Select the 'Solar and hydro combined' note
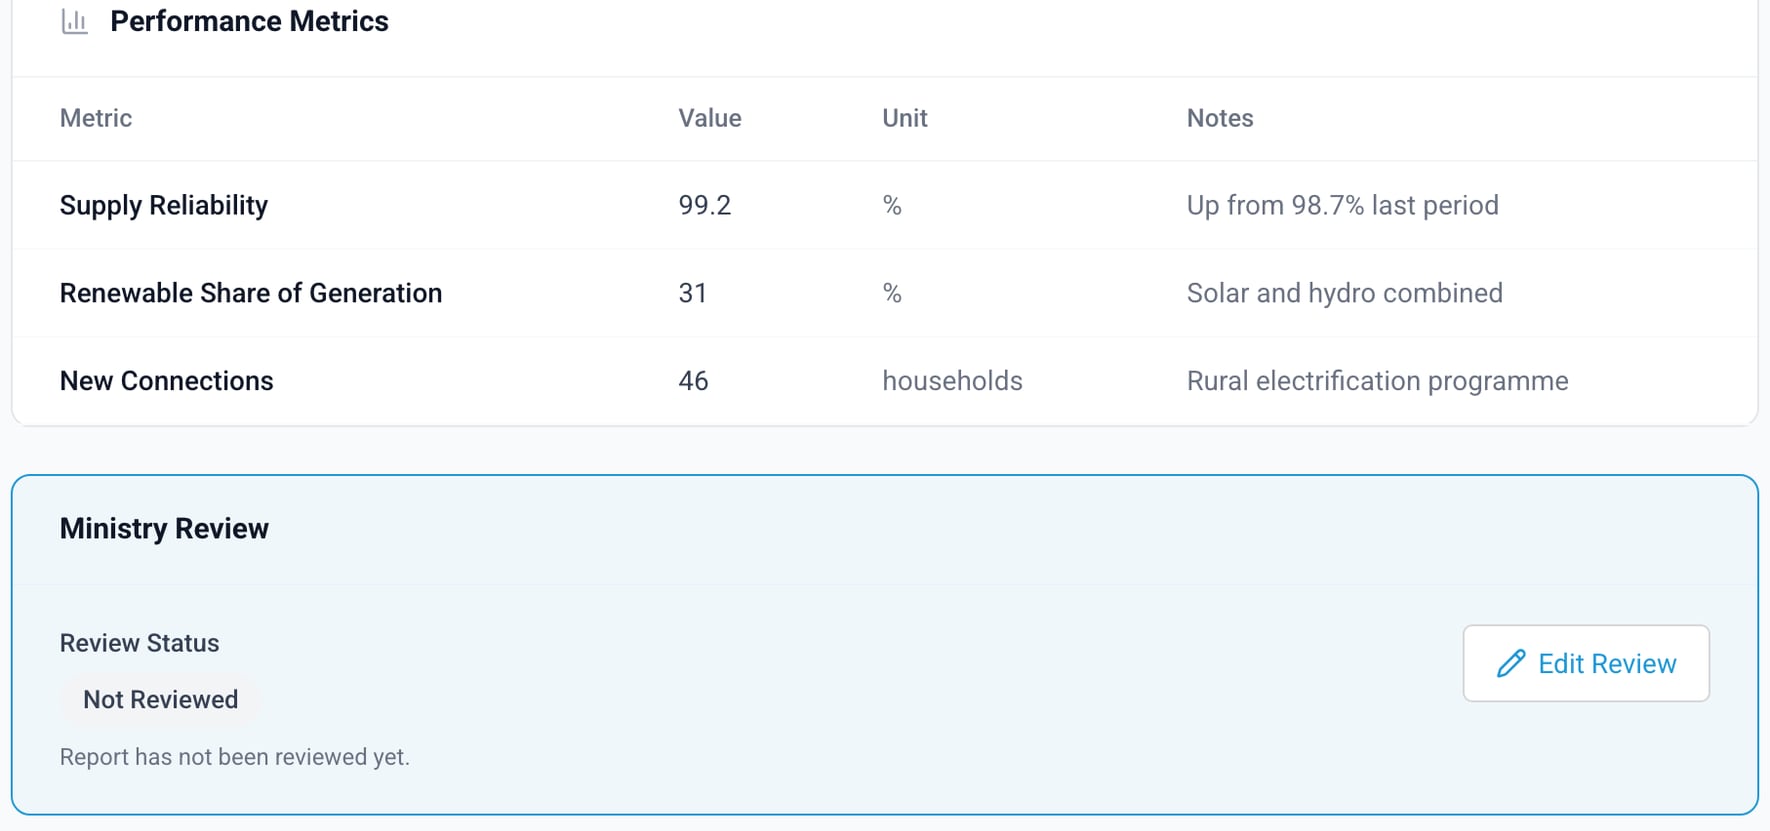This screenshot has height=831, width=1770. point(1345,293)
